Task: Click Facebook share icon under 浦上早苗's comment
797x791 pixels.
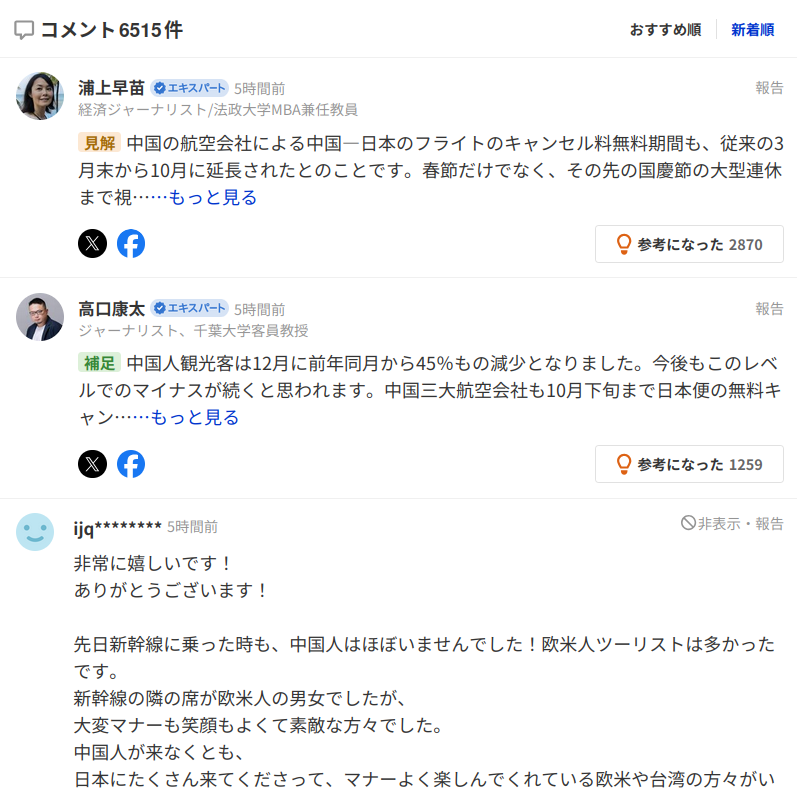Action: 131,244
